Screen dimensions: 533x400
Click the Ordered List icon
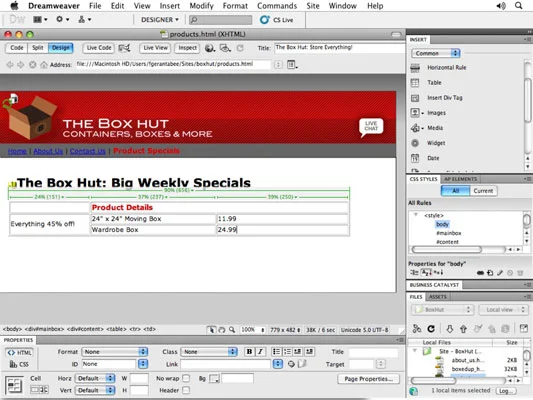(287, 351)
